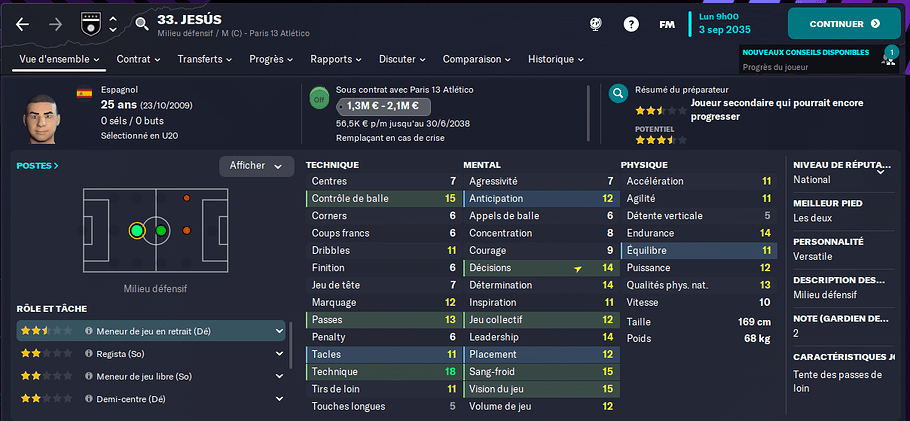Open the club badge shield icon
Screen dimensions: 910x421
tap(89, 24)
